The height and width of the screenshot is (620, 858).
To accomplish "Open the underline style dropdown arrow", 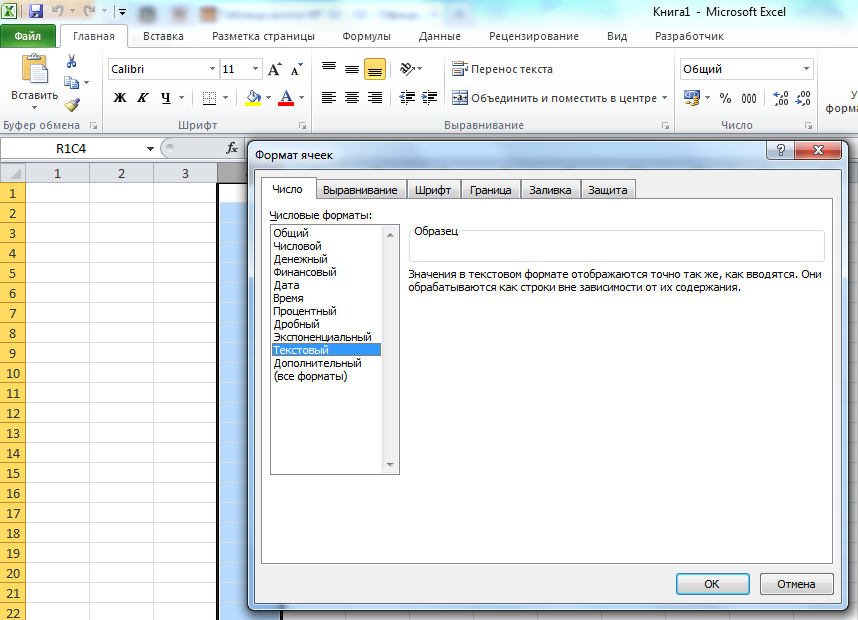I will click(181, 98).
